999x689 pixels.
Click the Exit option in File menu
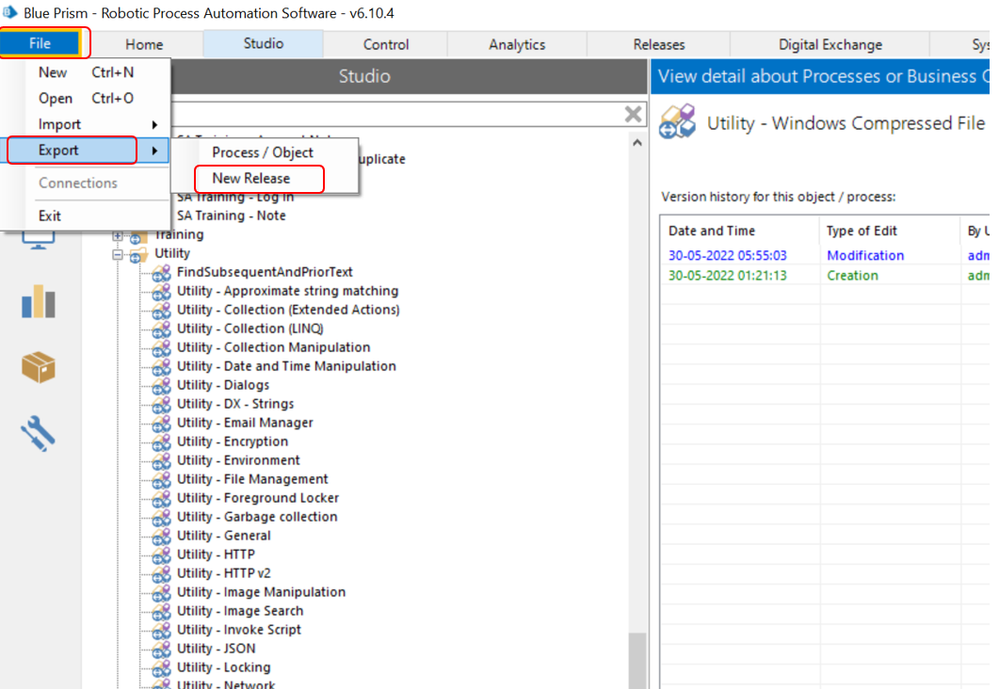tap(50, 216)
